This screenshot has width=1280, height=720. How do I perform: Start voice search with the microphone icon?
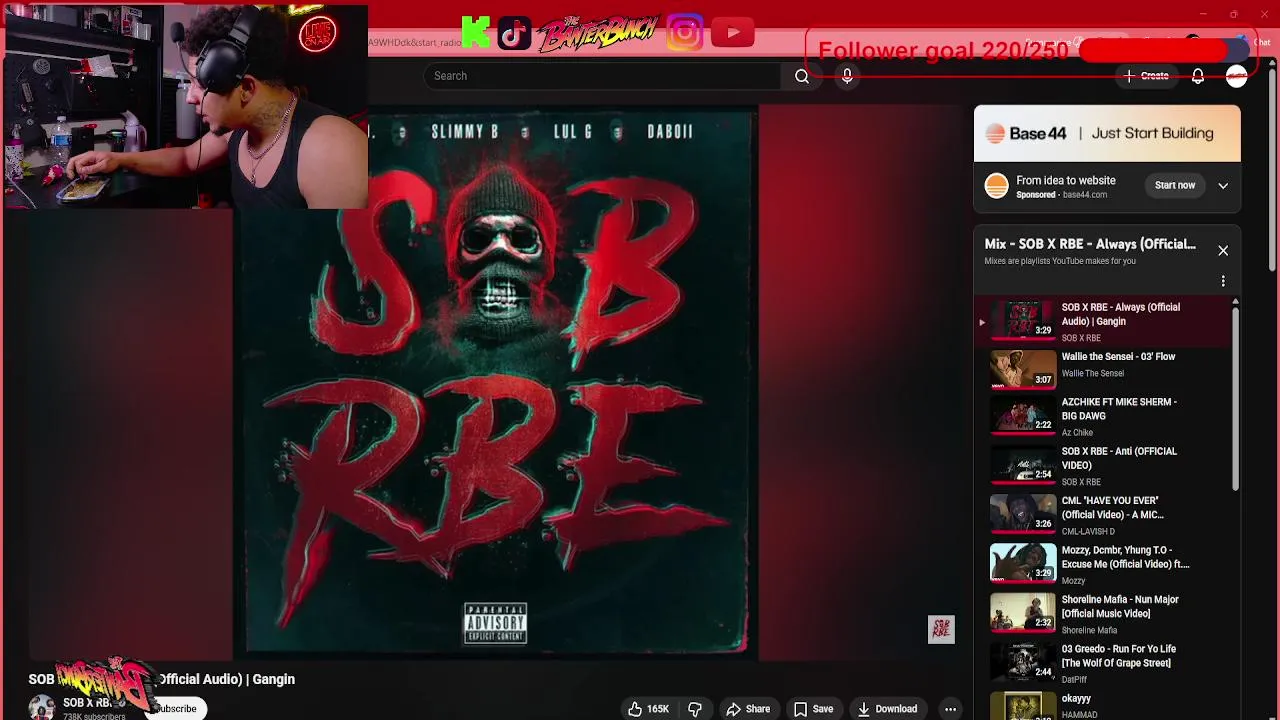[847, 76]
